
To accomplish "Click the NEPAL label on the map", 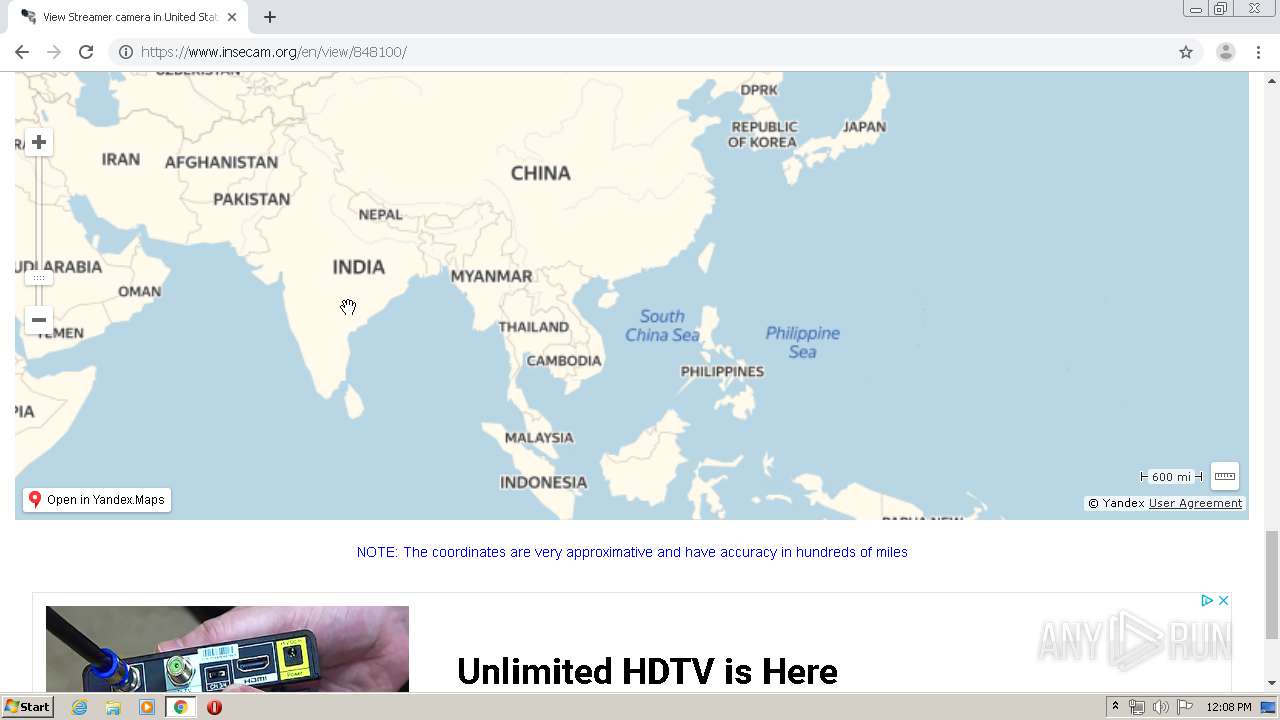I will coord(380,215).
